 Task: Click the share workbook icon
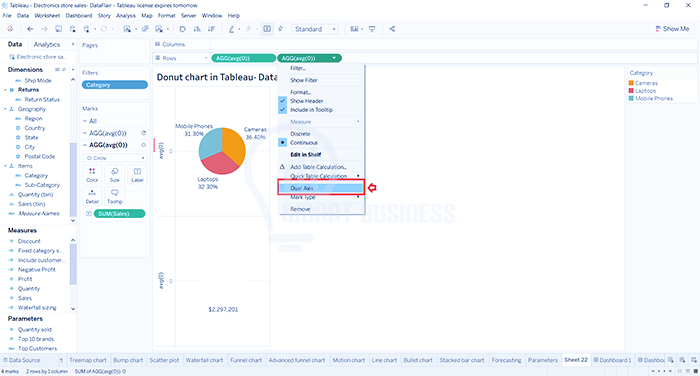(392, 29)
